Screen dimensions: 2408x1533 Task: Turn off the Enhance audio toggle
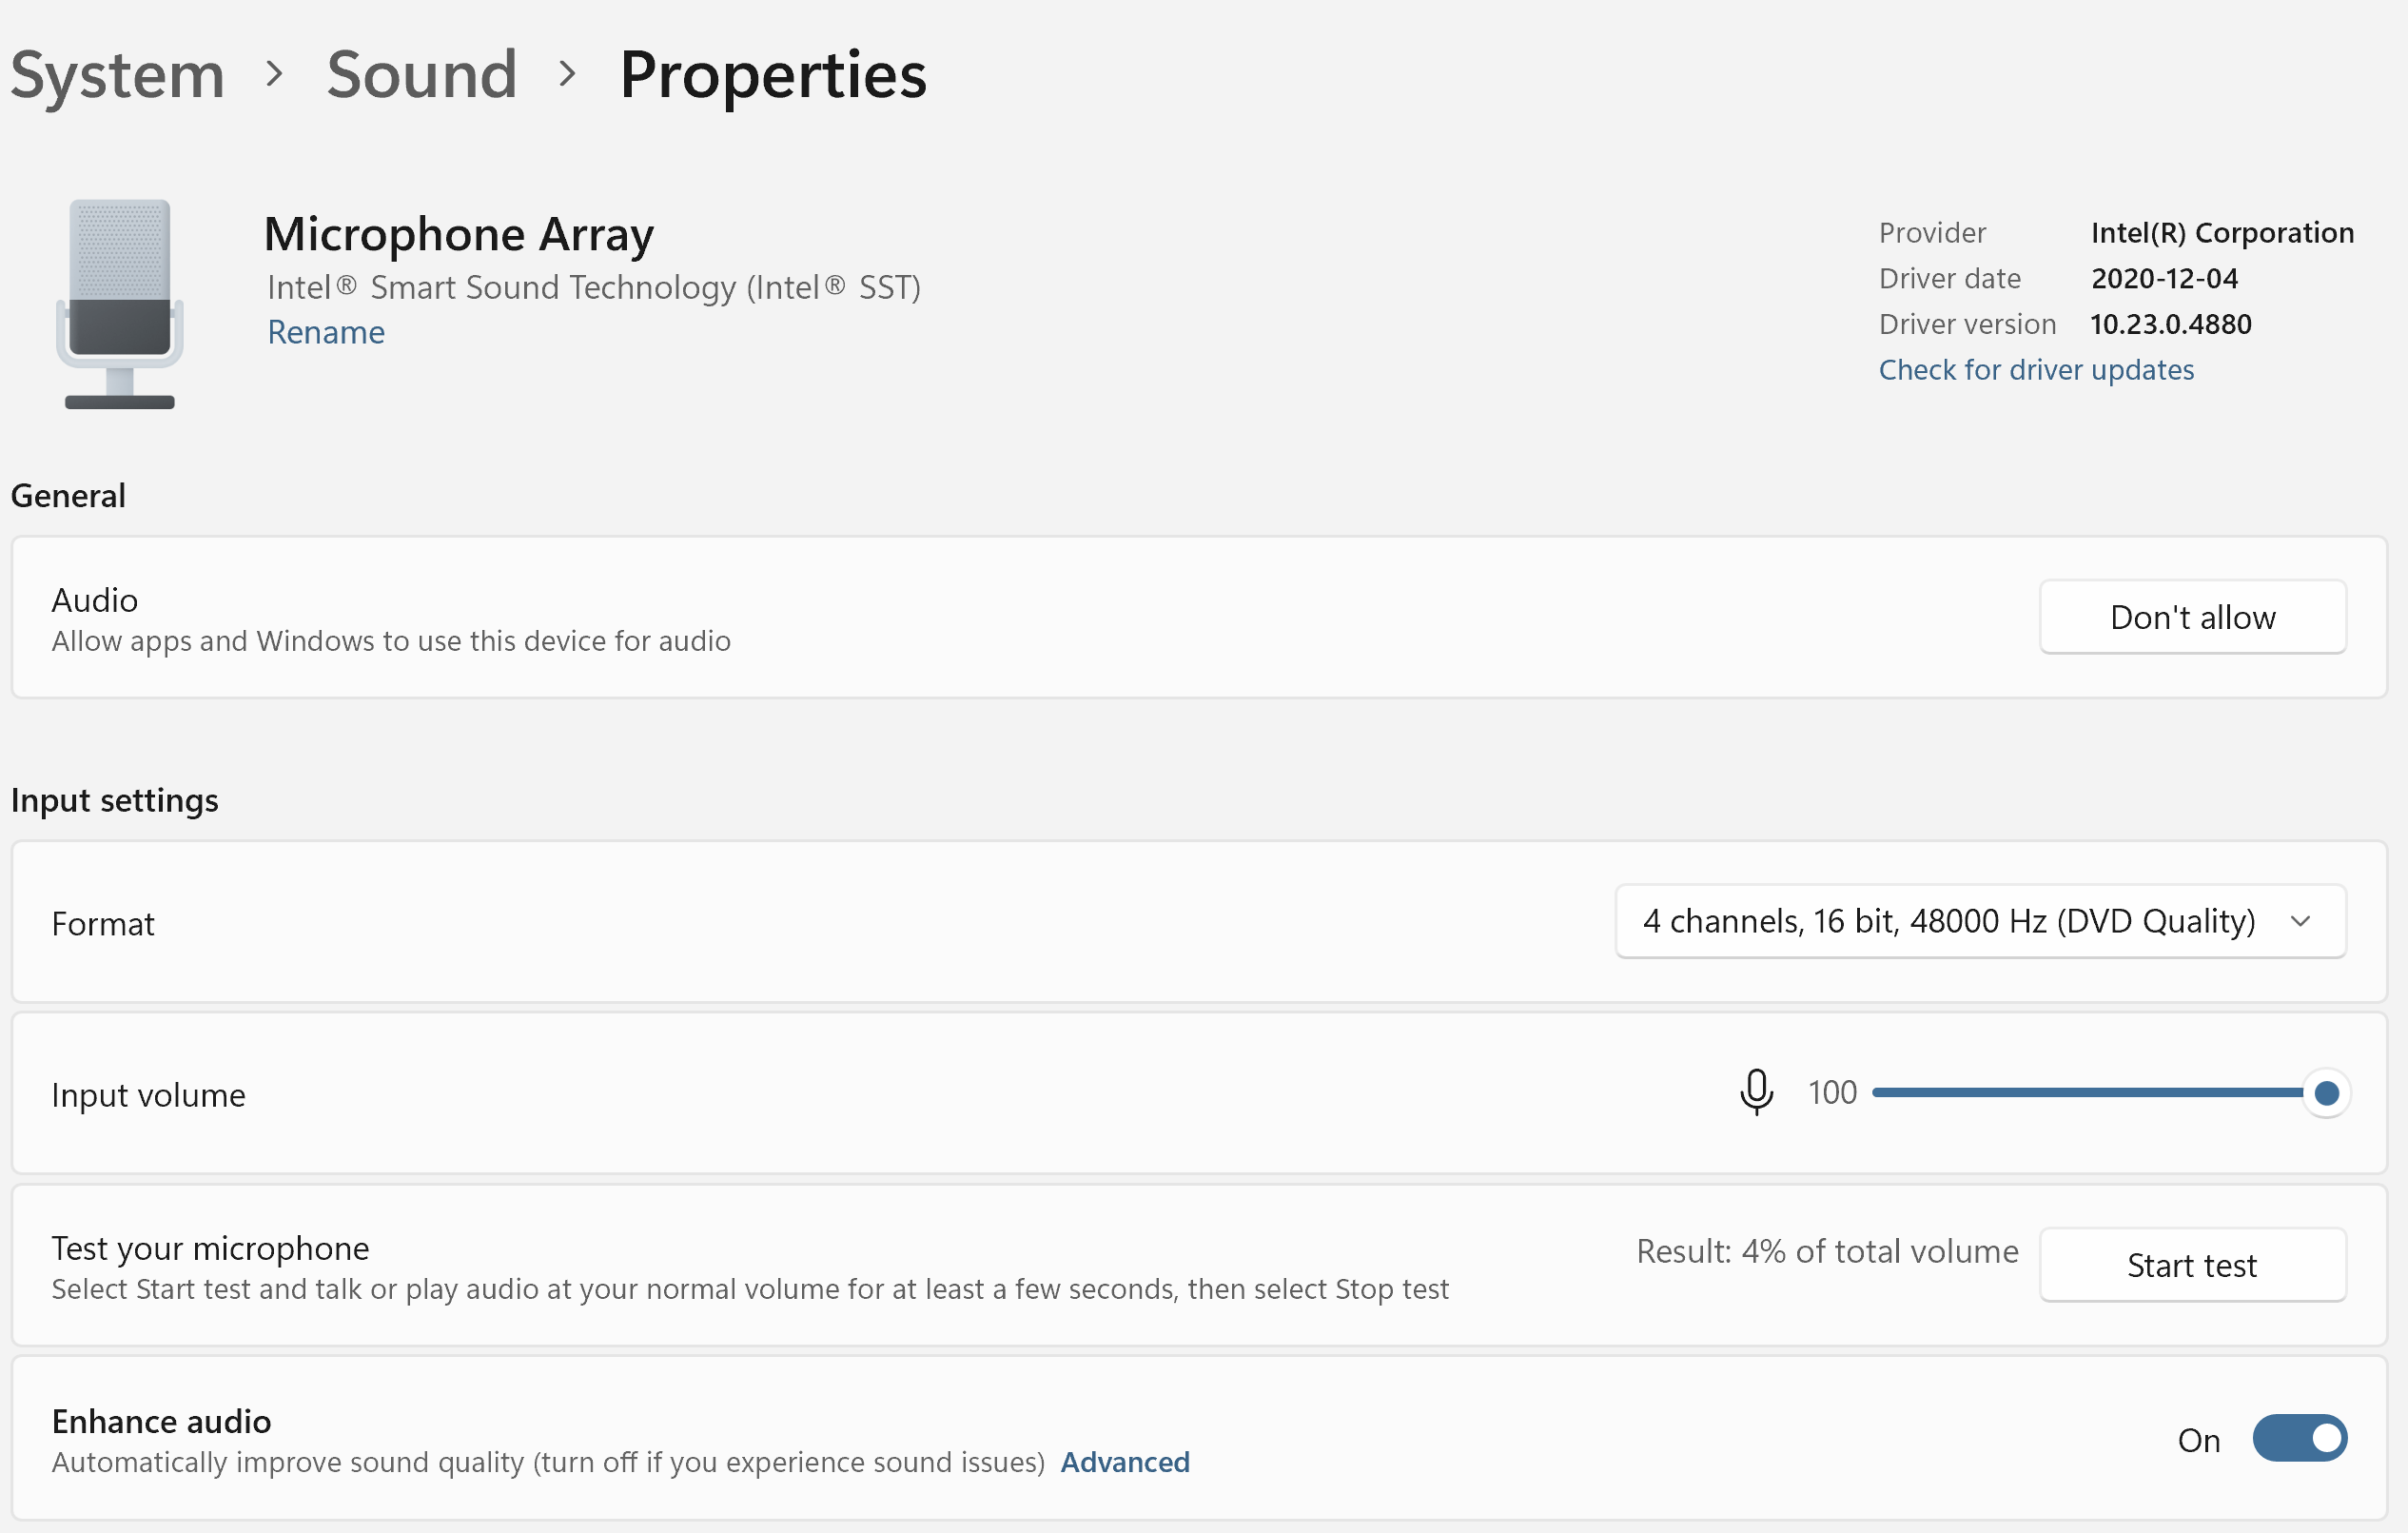(x=2299, y=1438)
